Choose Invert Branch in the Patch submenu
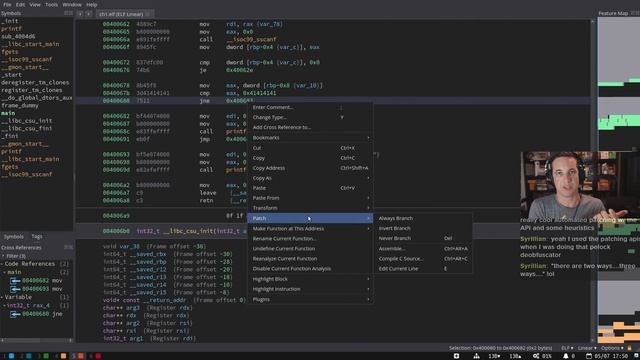 395,229
